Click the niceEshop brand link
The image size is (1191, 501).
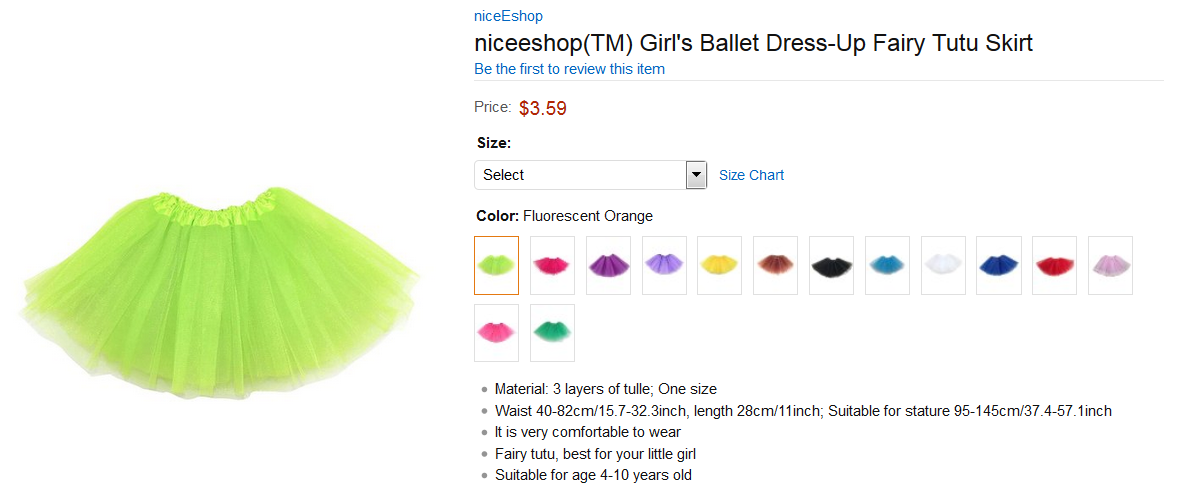pyautogui.click(x=508, y=16)
